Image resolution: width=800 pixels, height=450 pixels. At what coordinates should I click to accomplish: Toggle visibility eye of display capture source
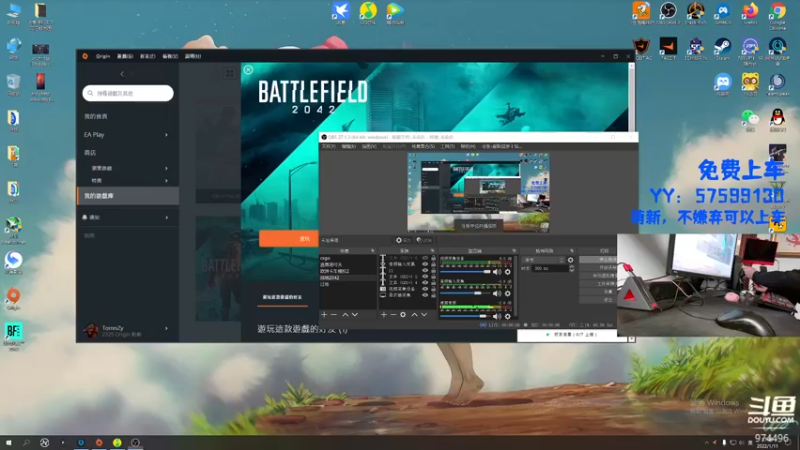point(425,295)
